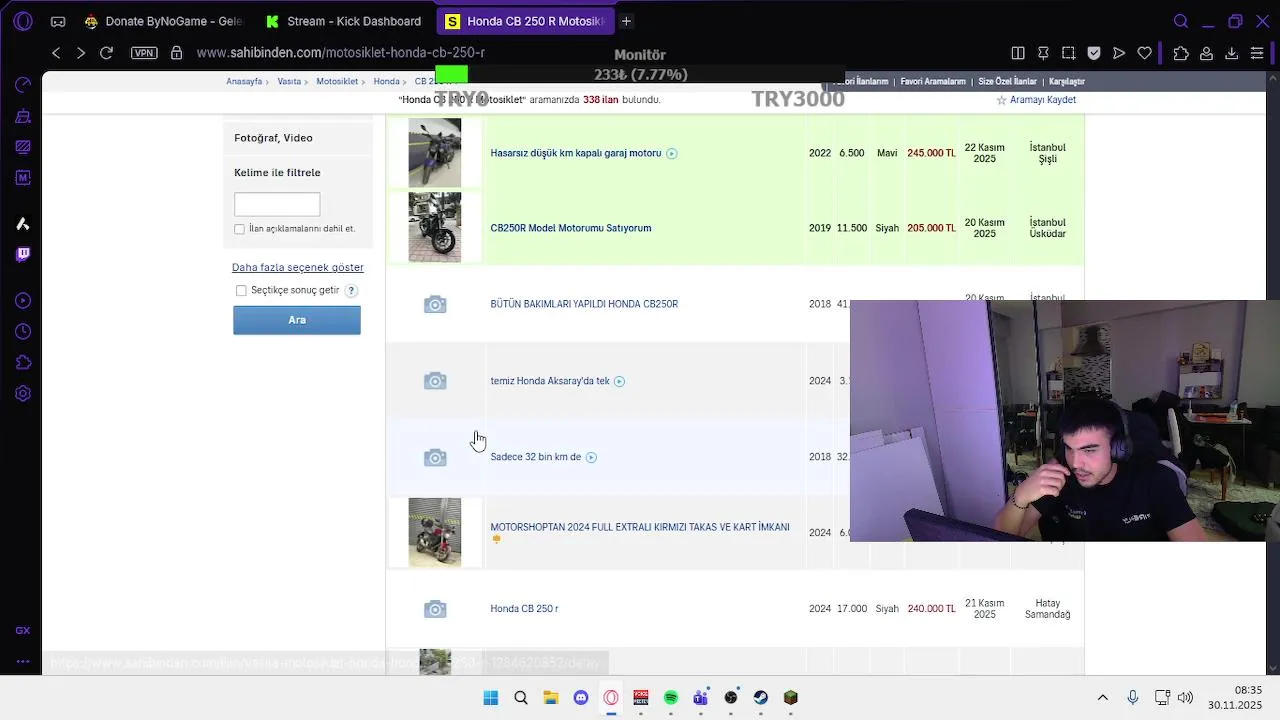Open history clock icon in sidebar
The image size is (1280, 720).
[23, 331]
